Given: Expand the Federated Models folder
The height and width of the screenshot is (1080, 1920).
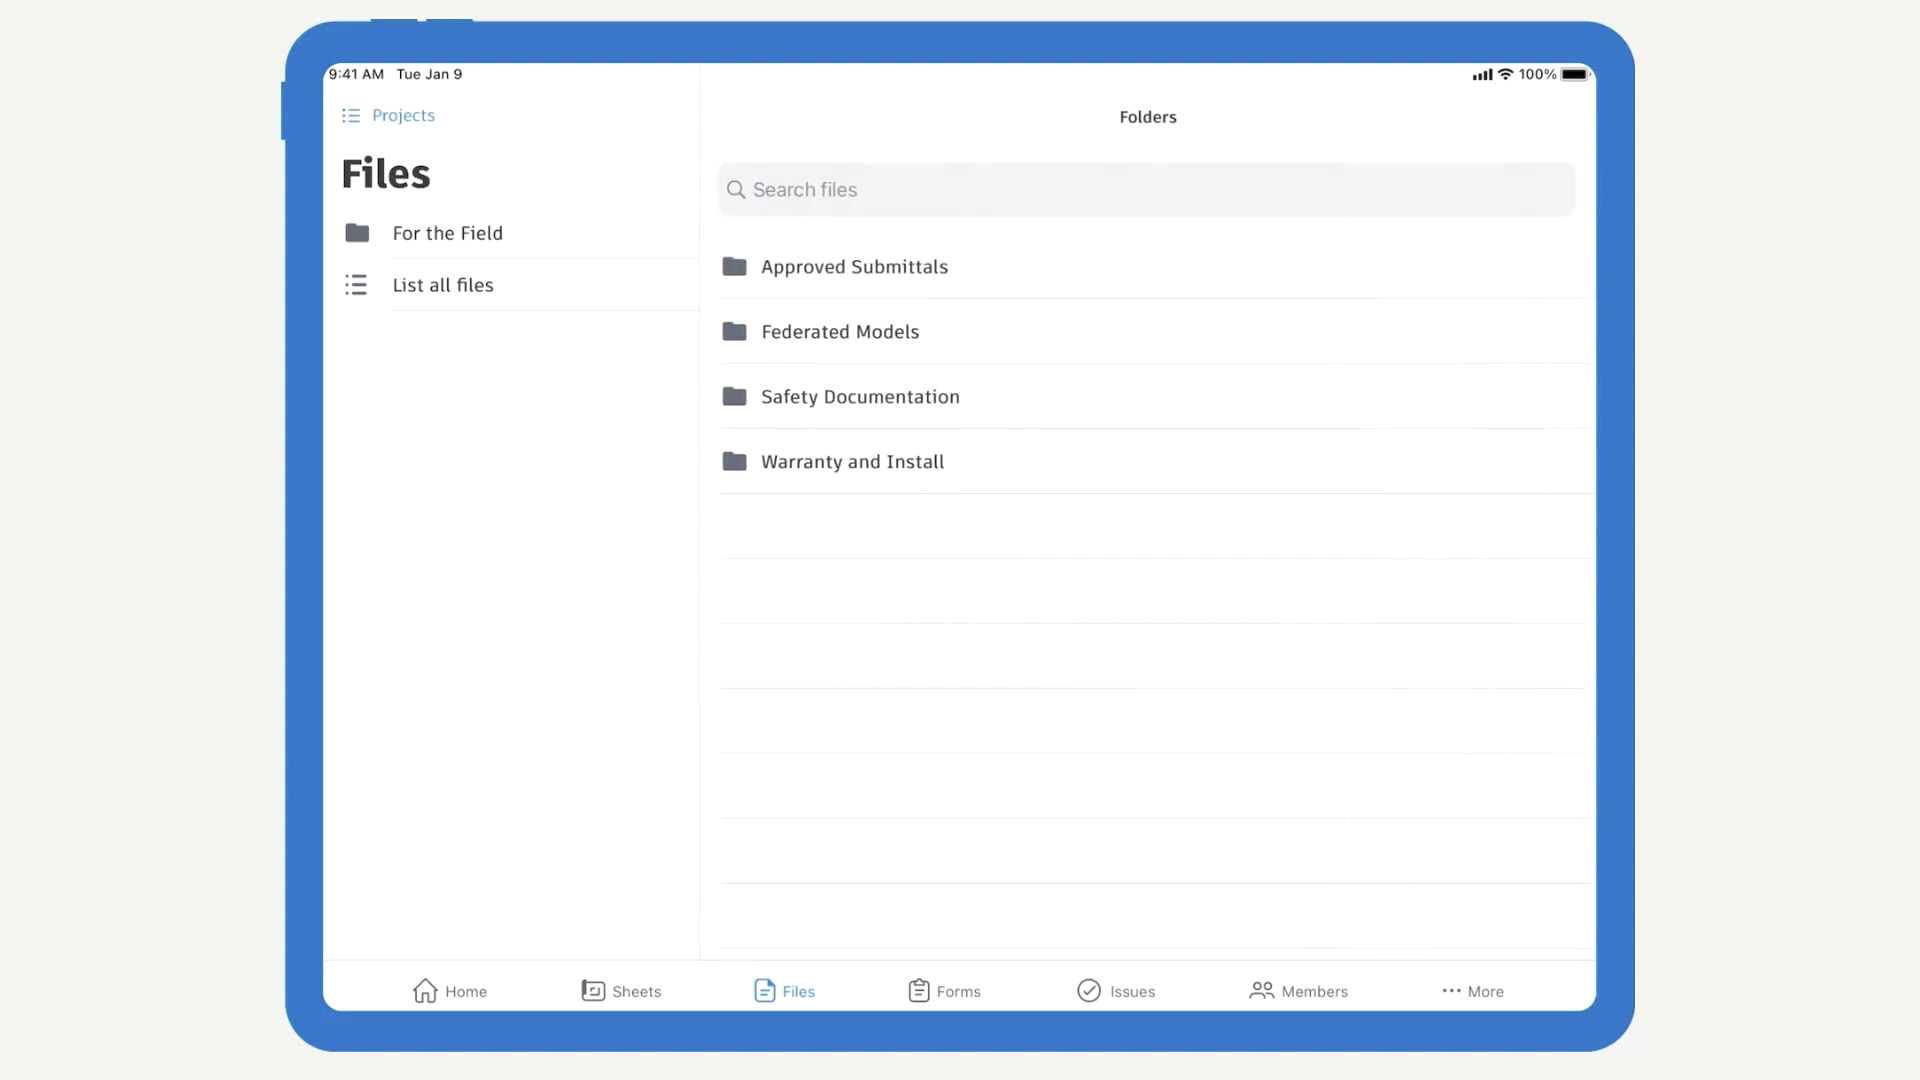Looking at the screenshot, I should tap(840, 331).
